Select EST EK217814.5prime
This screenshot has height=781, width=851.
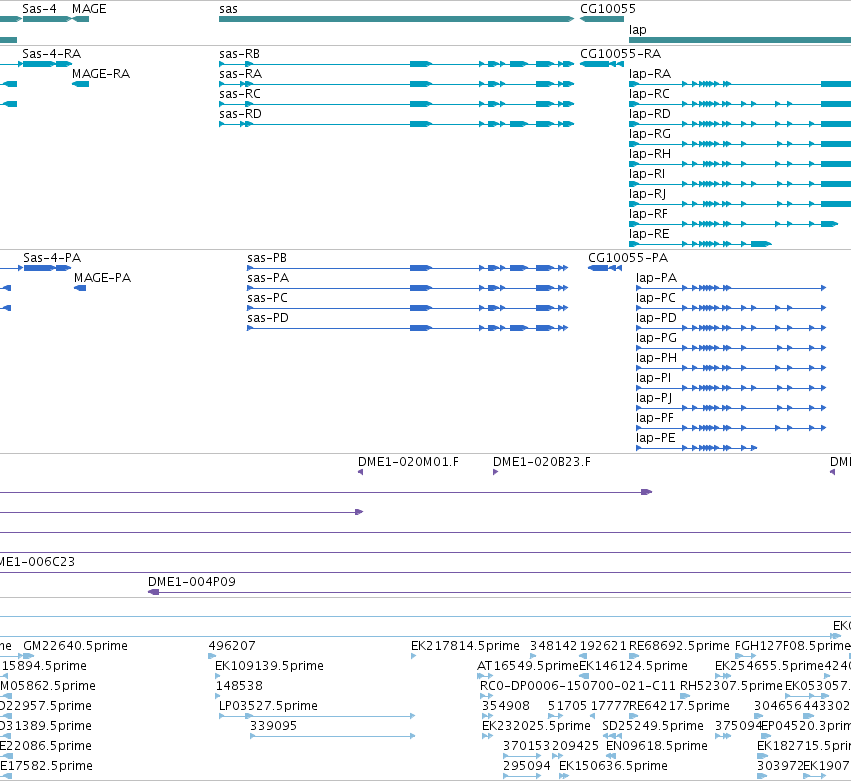coord(465,646)
